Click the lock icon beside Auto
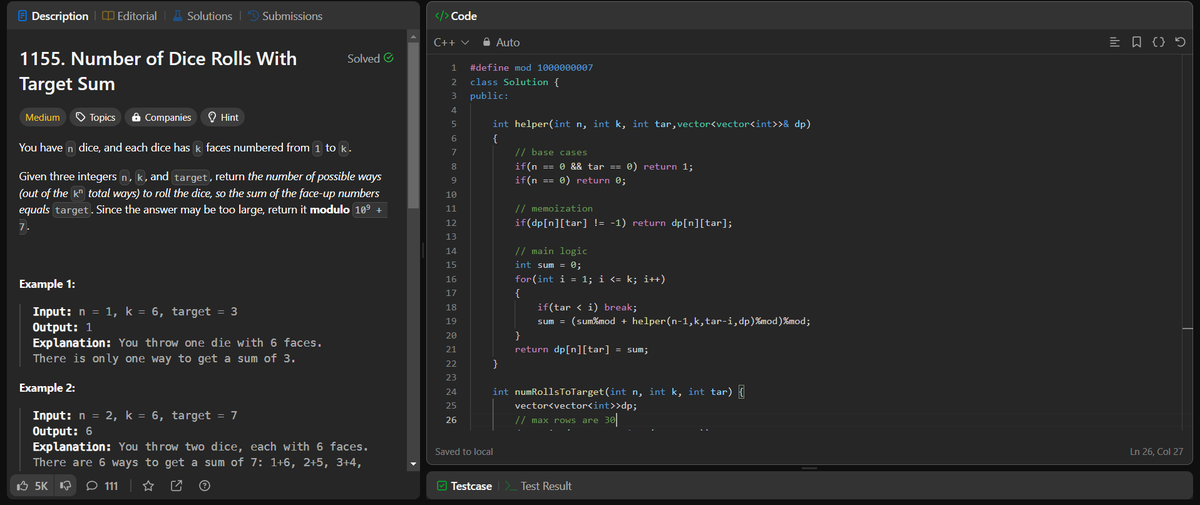The width and height of the screenshot is (1200, 505). [x=486, y=43]
